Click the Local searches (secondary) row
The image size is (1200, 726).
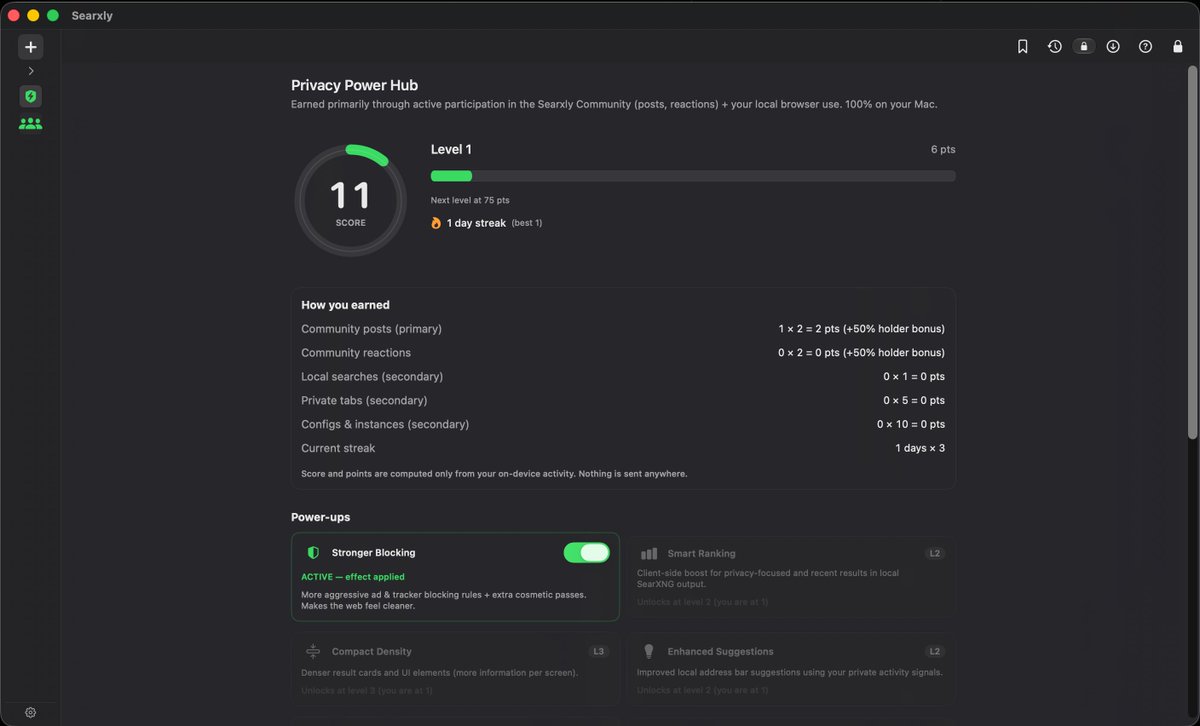click(623, 377)
